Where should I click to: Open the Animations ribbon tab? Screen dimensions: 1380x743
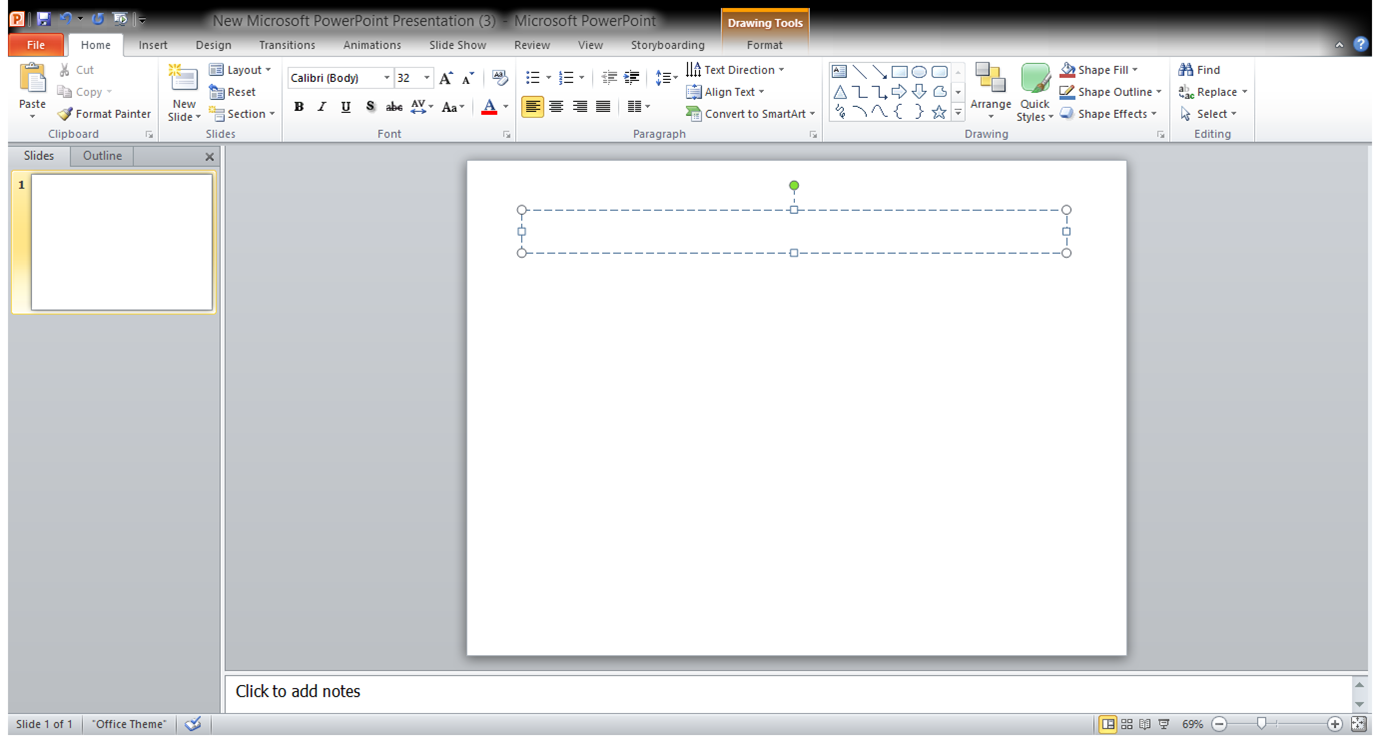[x=372, y=45]
